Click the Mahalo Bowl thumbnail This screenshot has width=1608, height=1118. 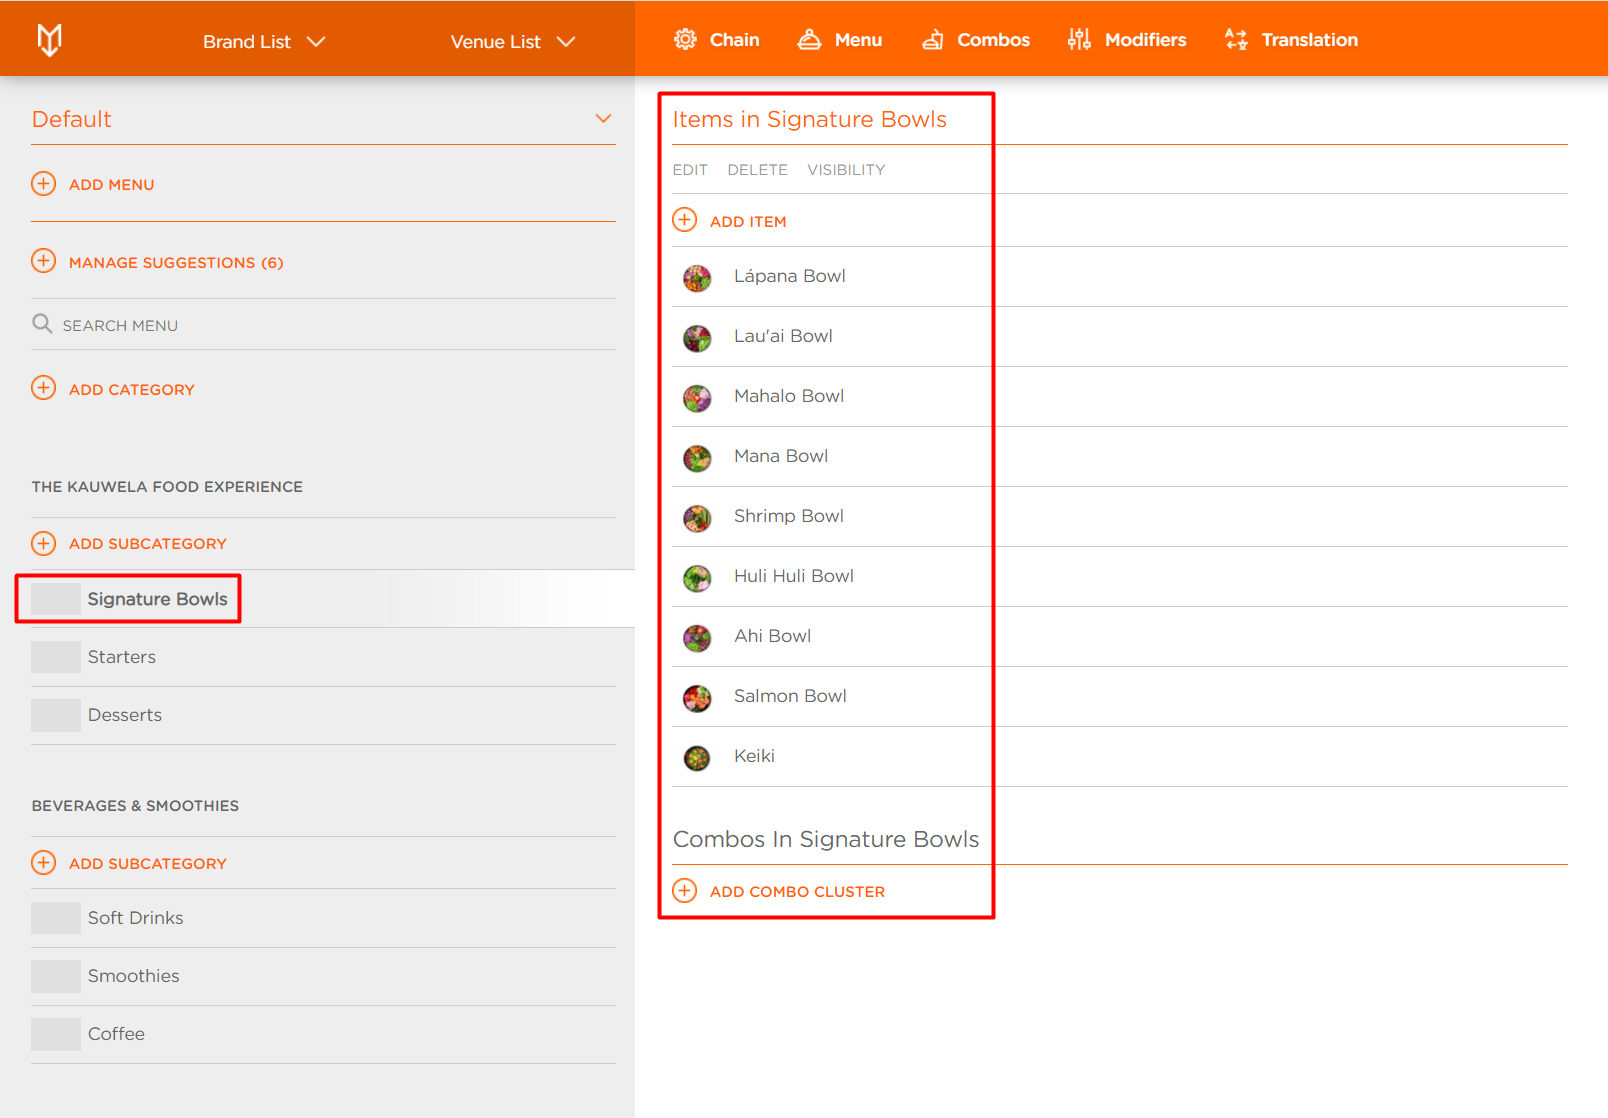(x=697, y=398)
